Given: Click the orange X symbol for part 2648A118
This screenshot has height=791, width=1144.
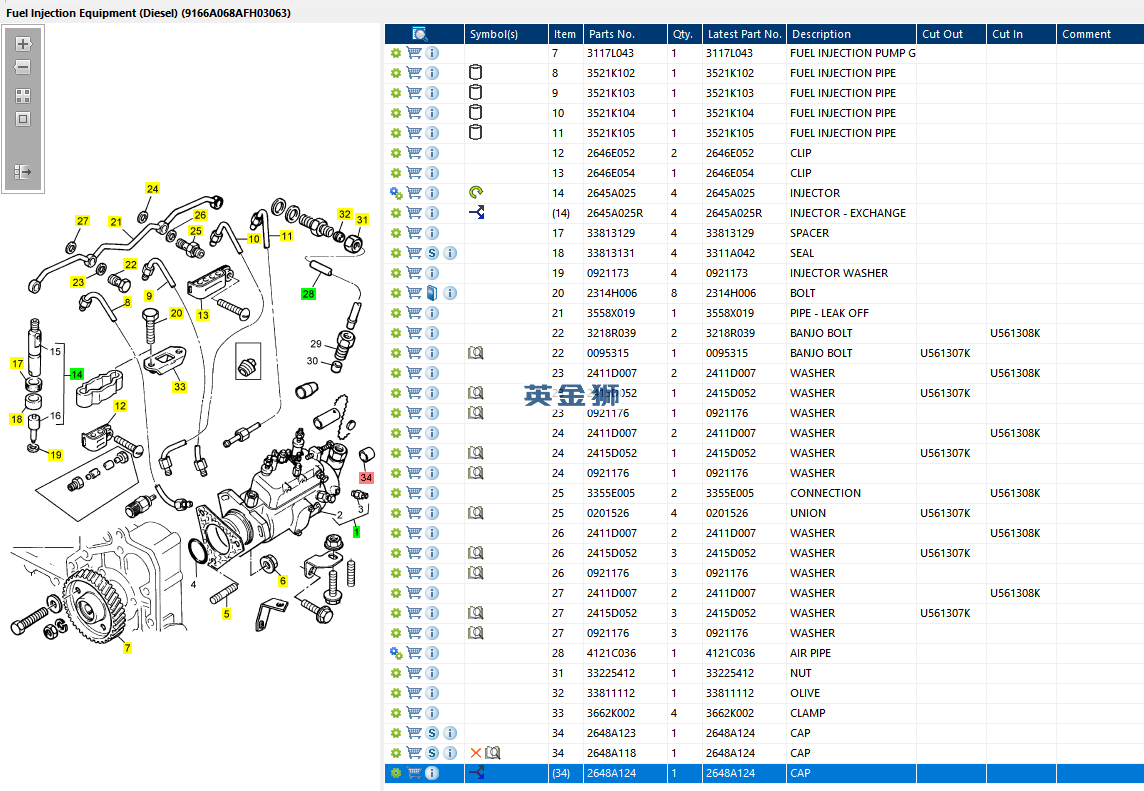Looking at the screenshot, I should click(x=475, y=753).
